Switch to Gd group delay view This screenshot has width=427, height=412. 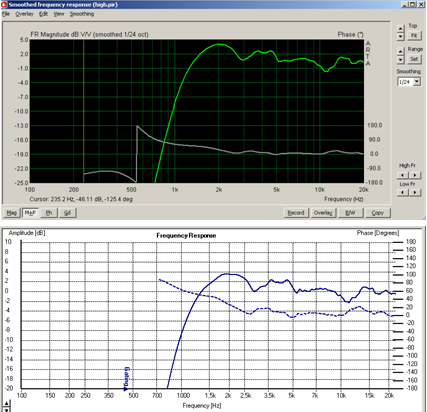click(67, 213)
